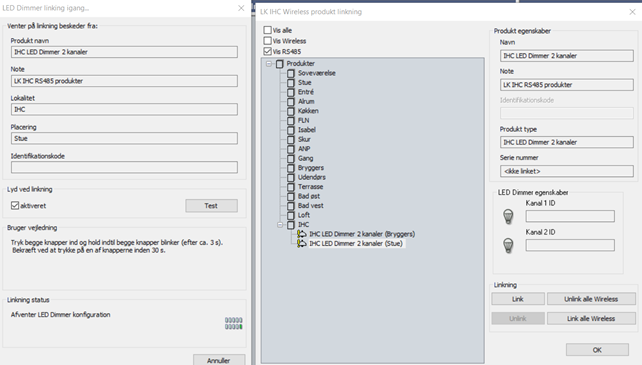
Task: Click the Kanal 1 ID field
Action: point(570,216)
